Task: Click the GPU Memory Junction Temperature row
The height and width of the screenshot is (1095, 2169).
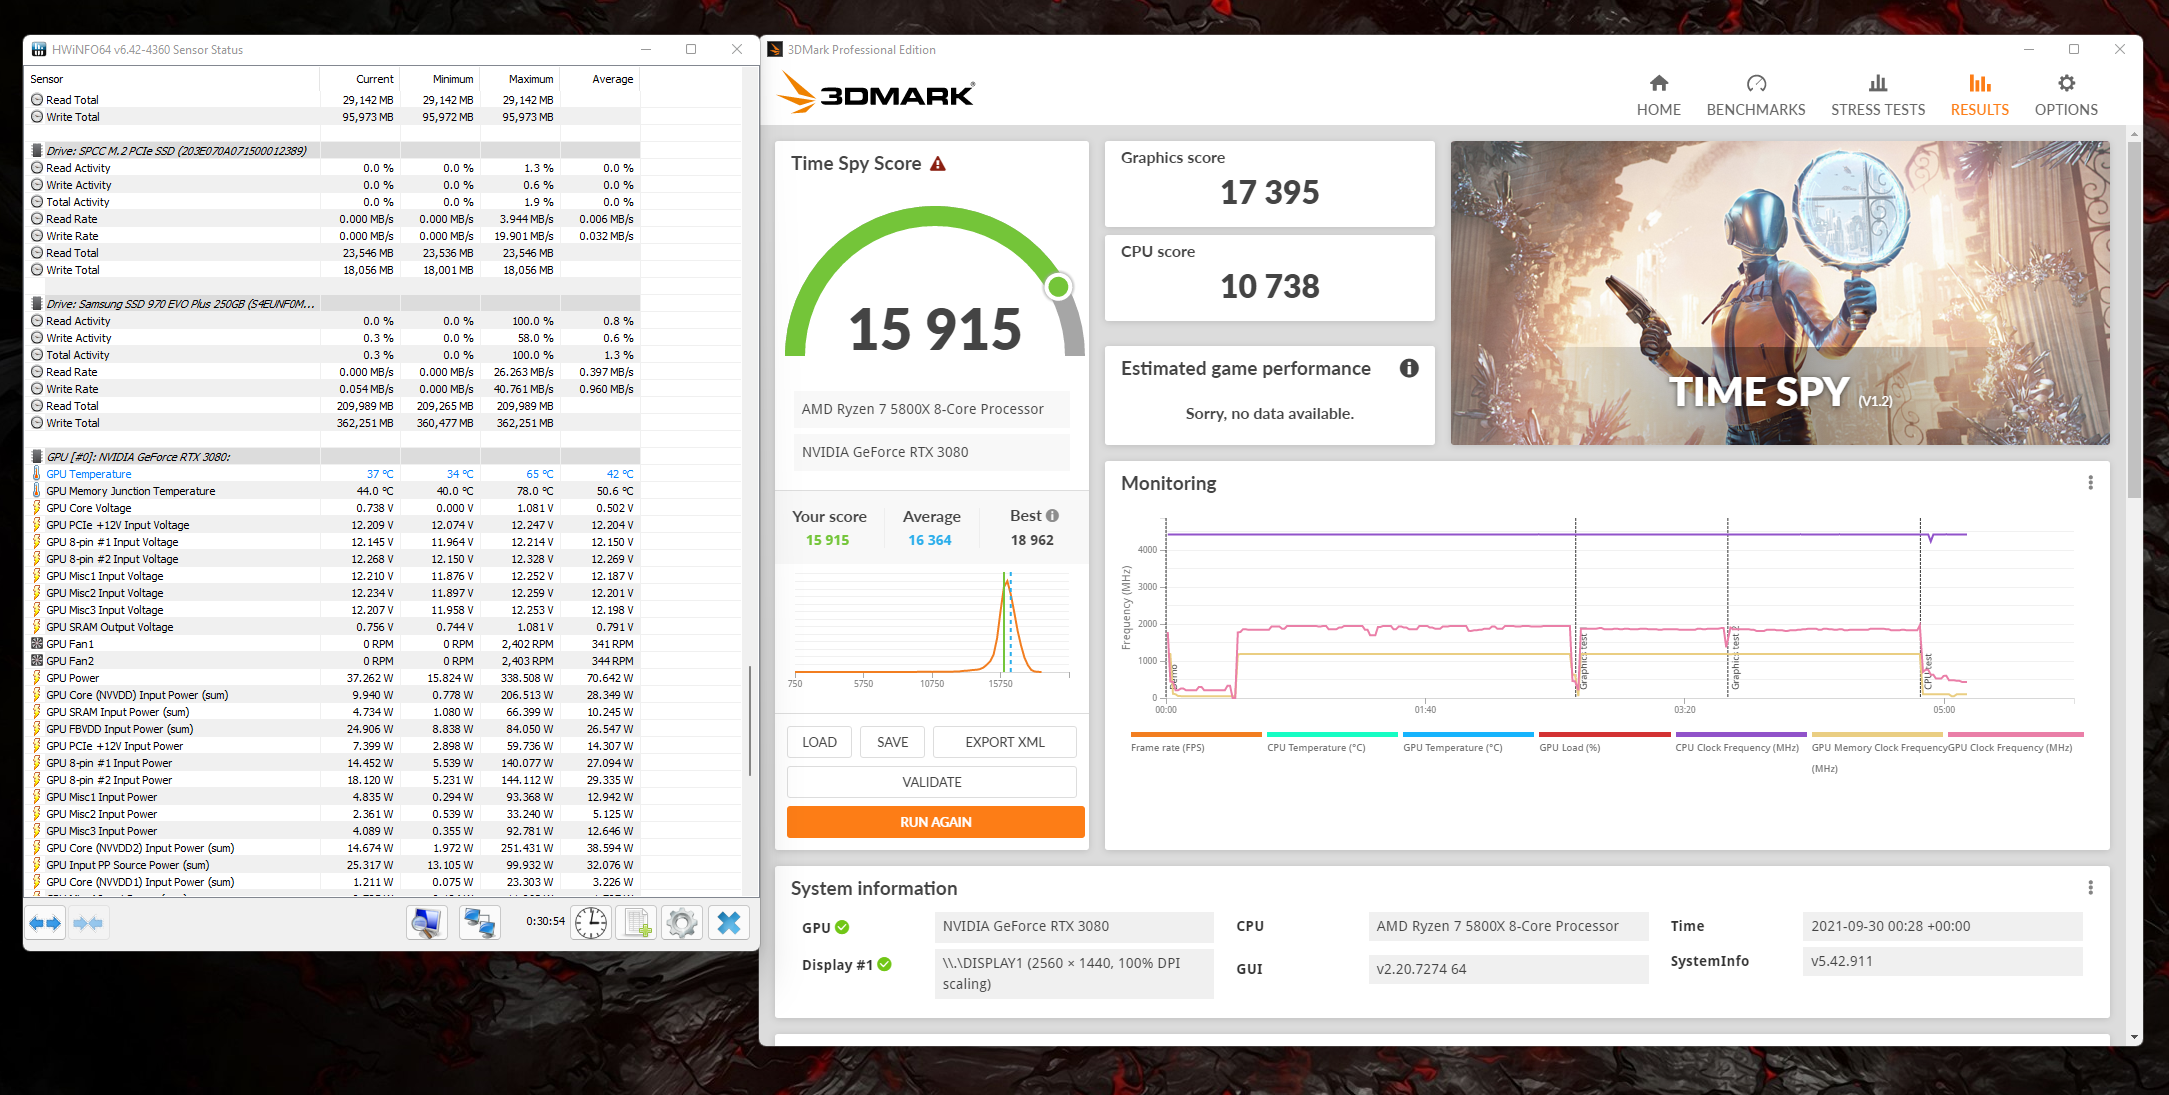Action: coord(334,491)
